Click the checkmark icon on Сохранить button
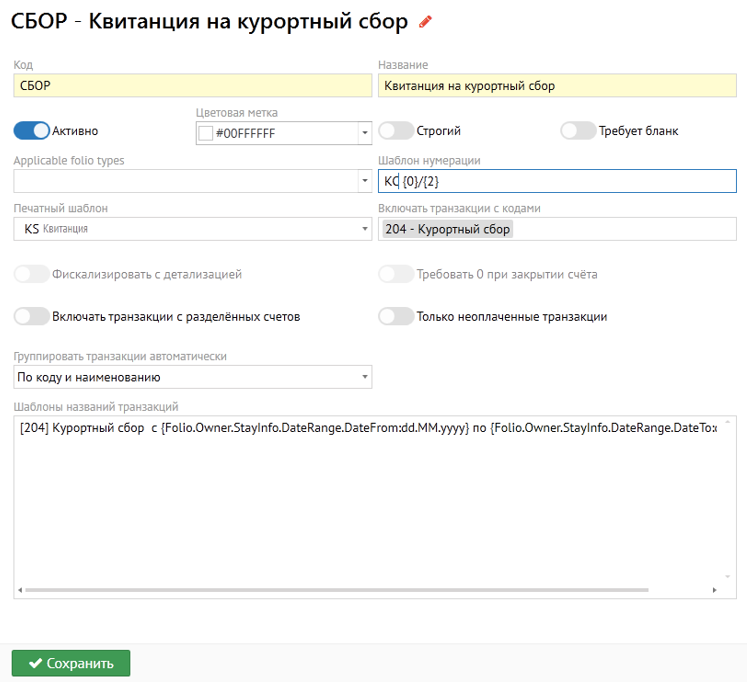756x689 pixels. (x=35, y=663)
